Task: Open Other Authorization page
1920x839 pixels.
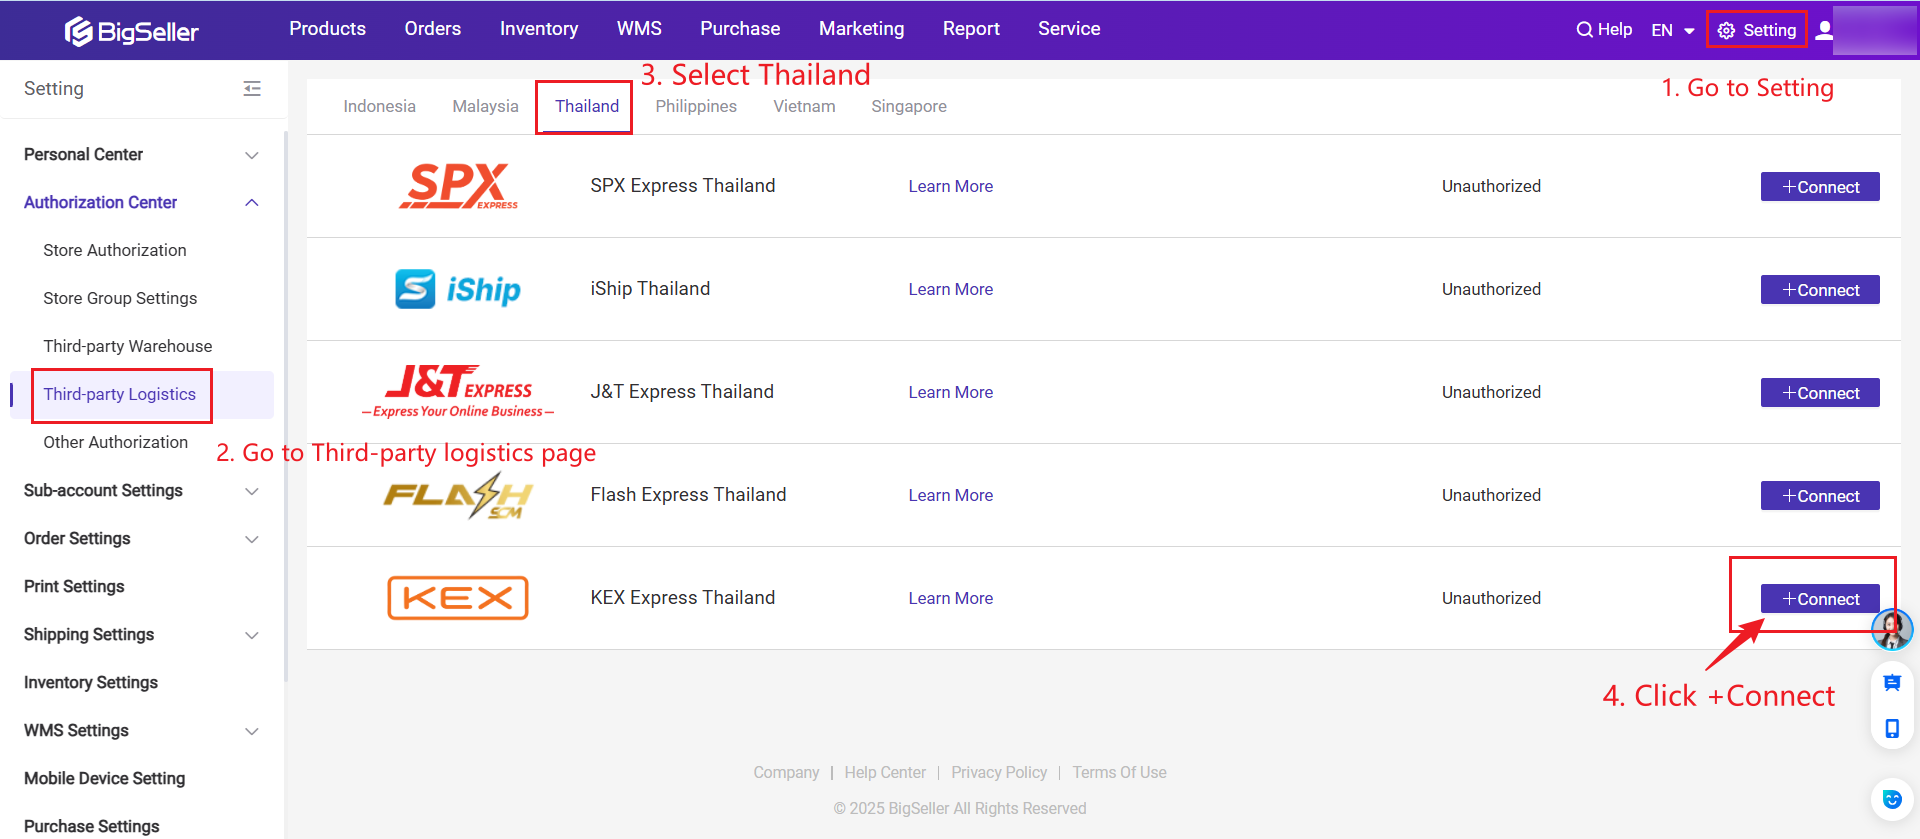Action: pyautogui.click(x=116, y=442)
